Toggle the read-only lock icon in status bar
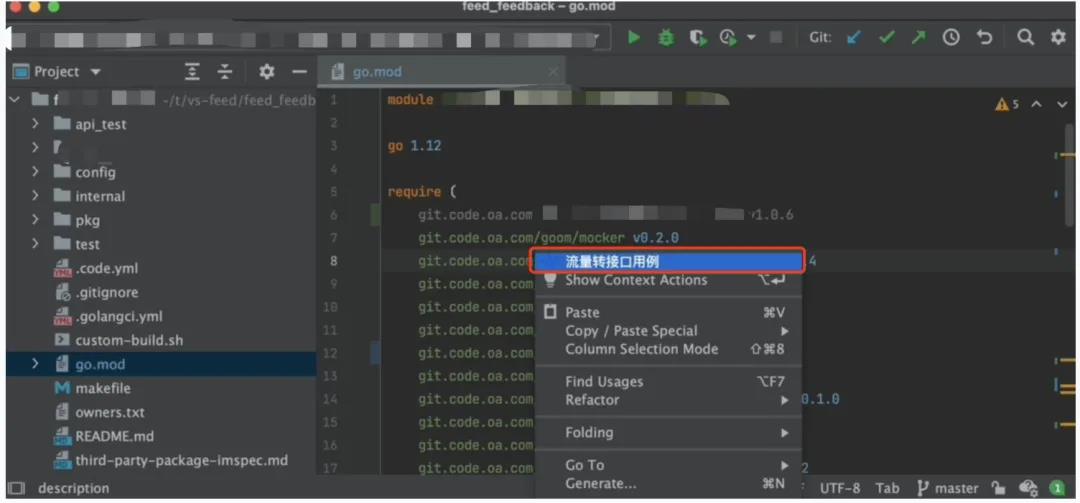 pyautogui.click(x=998, y=488)
